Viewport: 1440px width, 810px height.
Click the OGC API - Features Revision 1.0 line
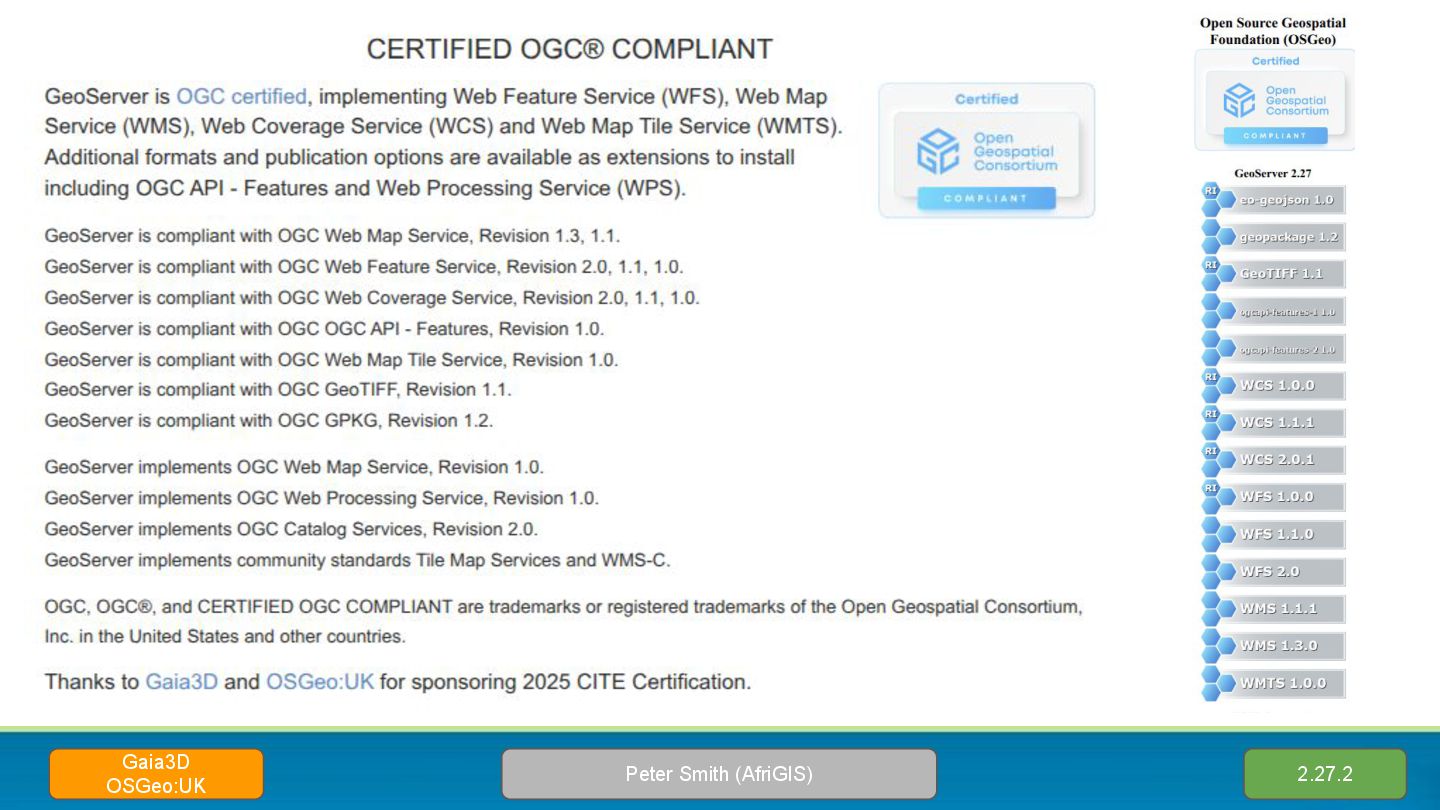click(324, 329)
